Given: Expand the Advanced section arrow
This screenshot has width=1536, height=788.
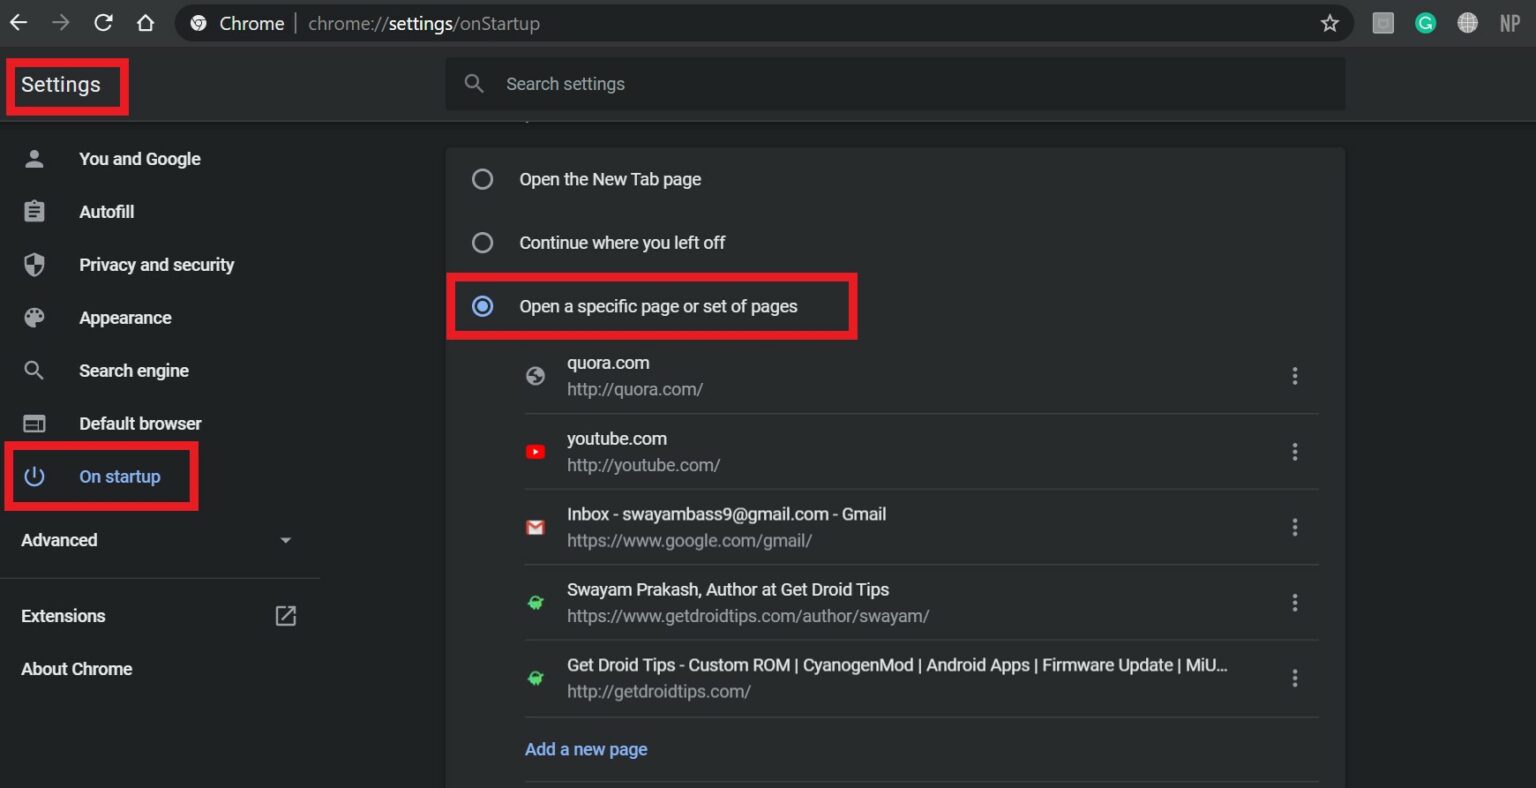Looking at the screenshot, I should [x=285, y=540].
